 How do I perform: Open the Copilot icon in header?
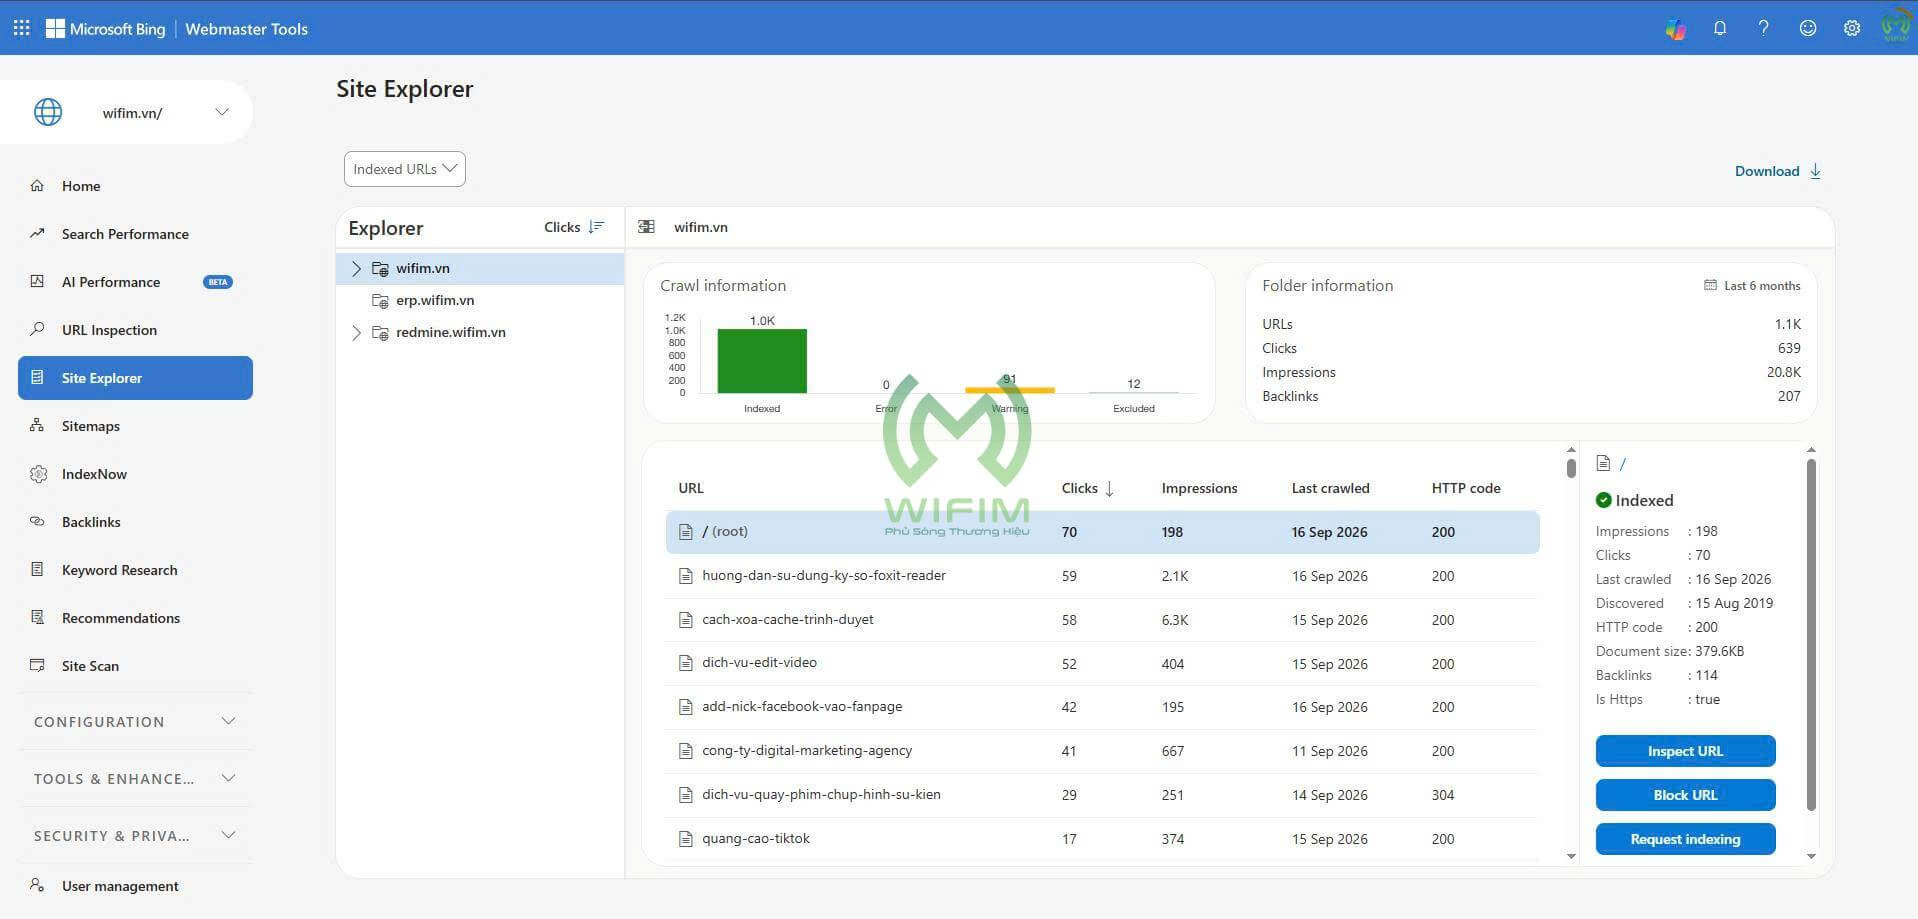(x=1676, y=29)
